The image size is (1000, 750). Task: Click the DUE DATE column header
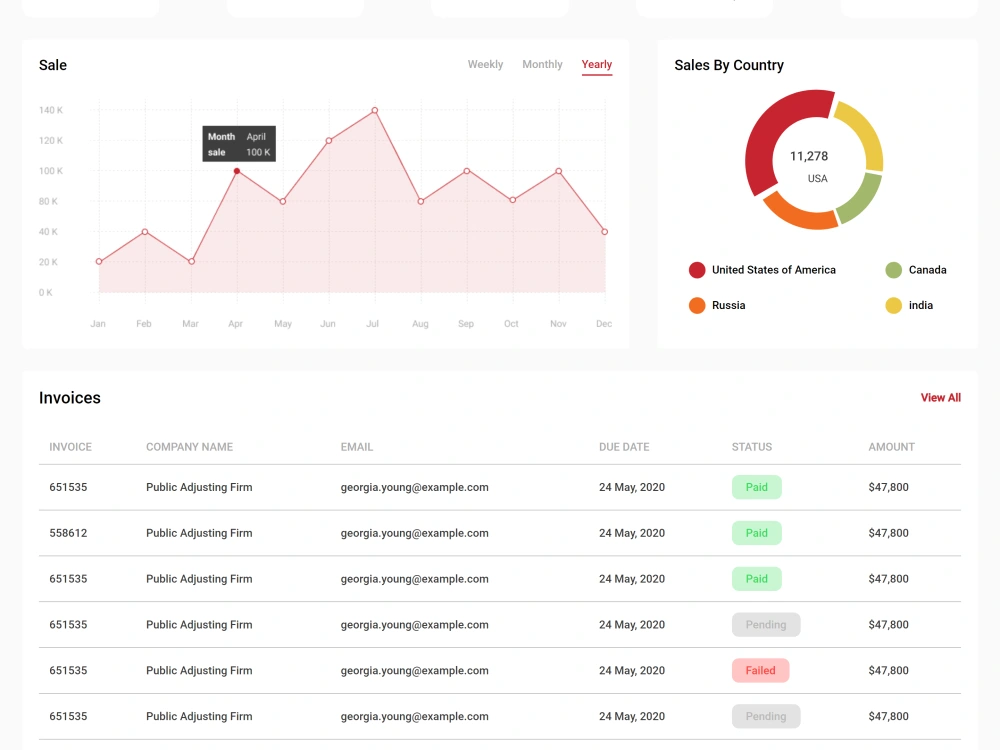point(624,447)
